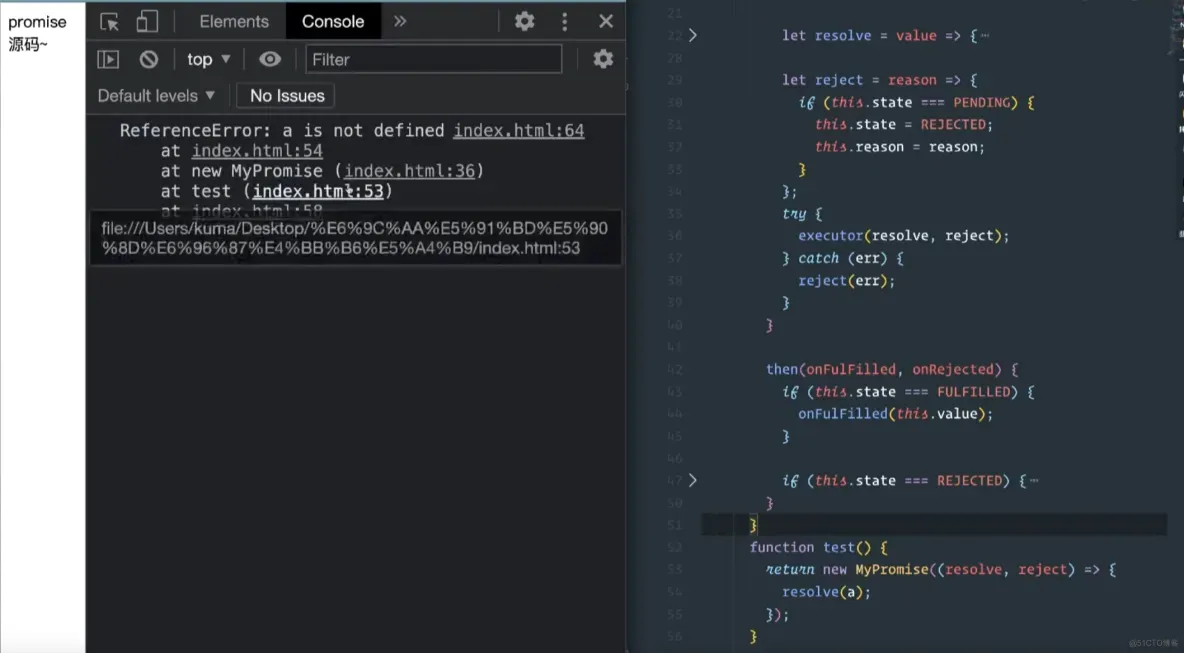The height and width of the screenshot is (653, 1184).
Task: Toggle the live expression eye icon
Action: [x=270, y=59]
